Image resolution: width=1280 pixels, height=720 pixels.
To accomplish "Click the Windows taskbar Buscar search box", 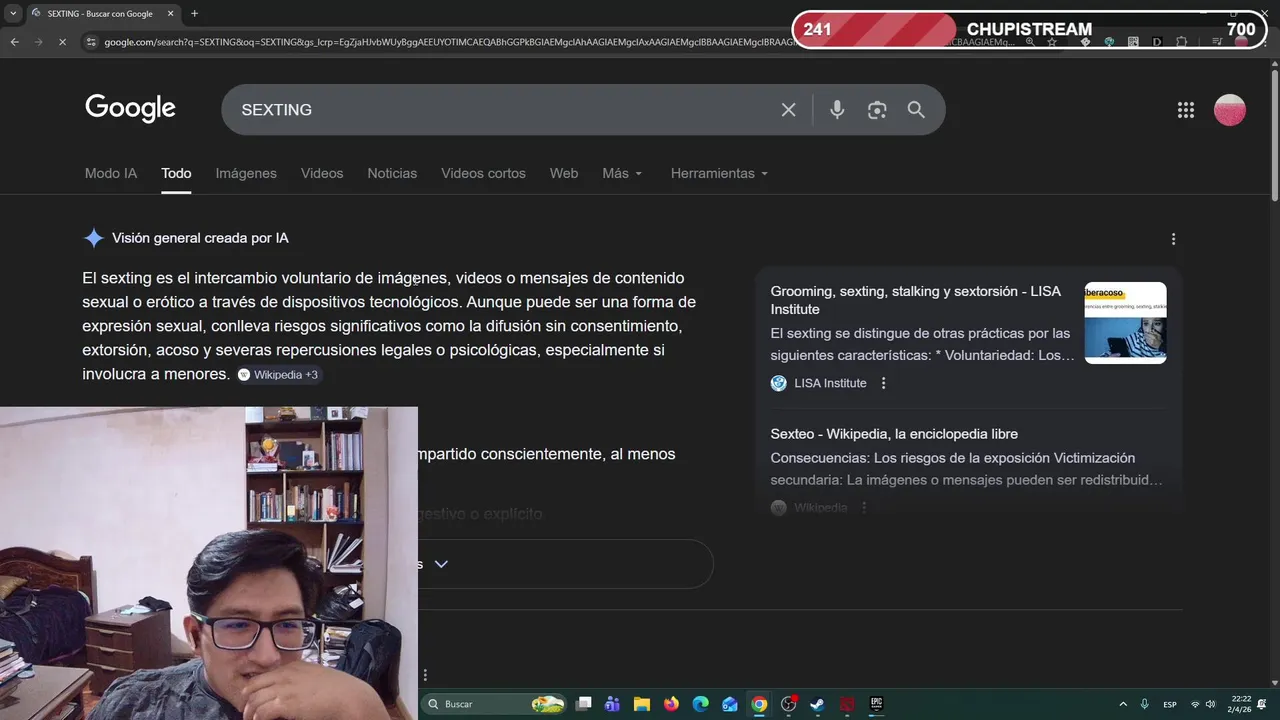I will (493, 704).
